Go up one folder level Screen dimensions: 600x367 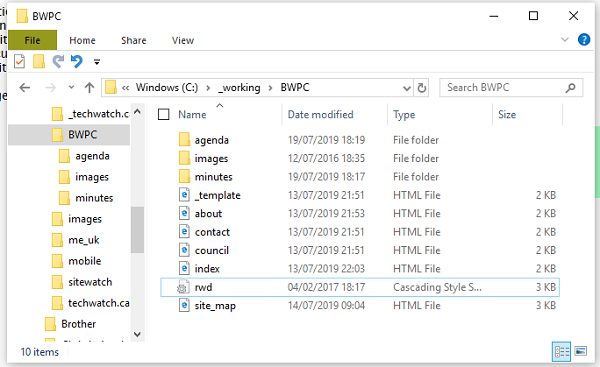tap(90, 88)
